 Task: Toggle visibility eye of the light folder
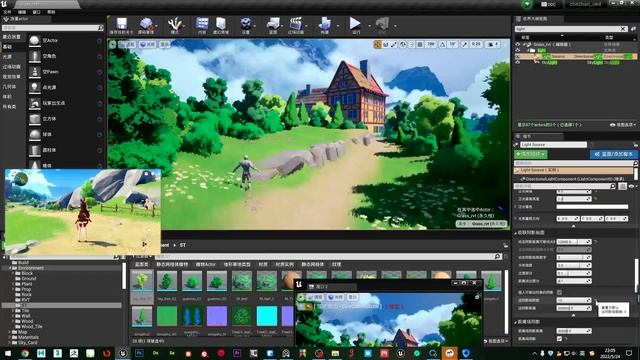(x=518, y=50)
